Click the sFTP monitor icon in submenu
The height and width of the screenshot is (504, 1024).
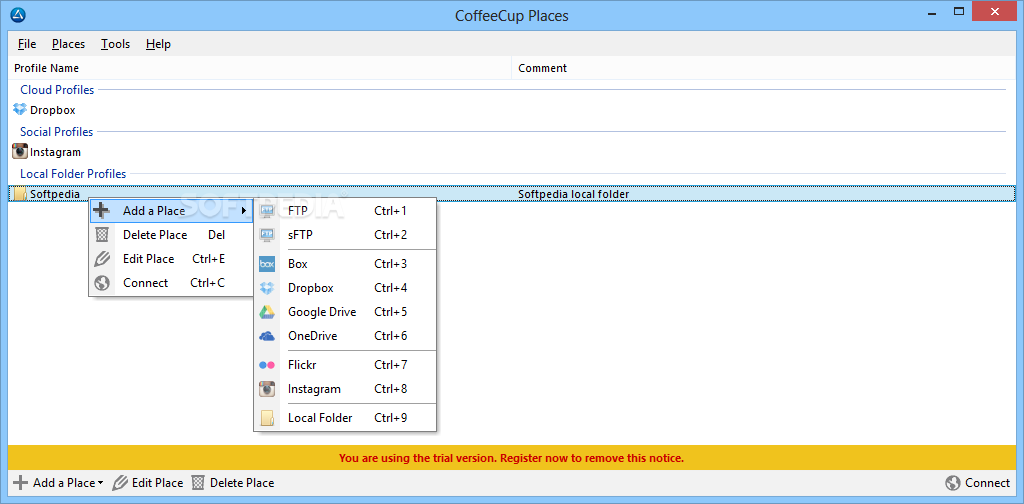267,235
